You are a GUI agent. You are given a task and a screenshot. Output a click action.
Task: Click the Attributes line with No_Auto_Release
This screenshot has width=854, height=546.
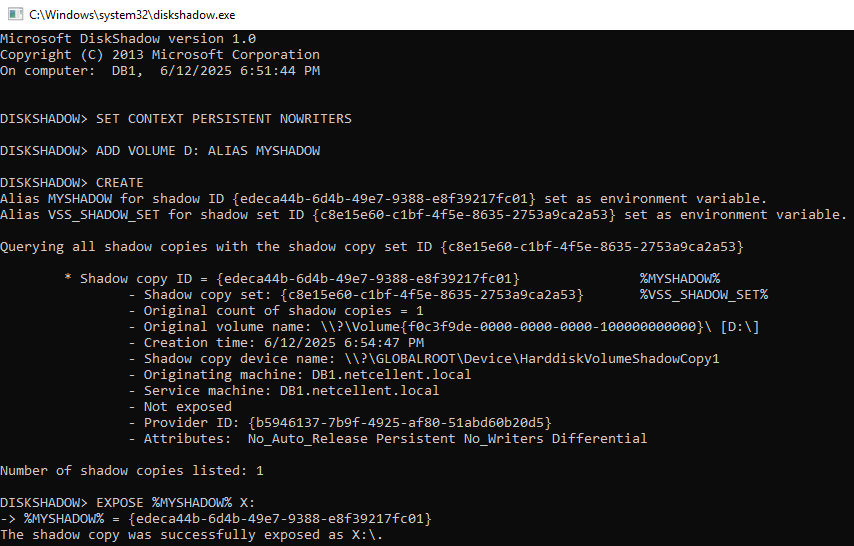coord(388,439)
